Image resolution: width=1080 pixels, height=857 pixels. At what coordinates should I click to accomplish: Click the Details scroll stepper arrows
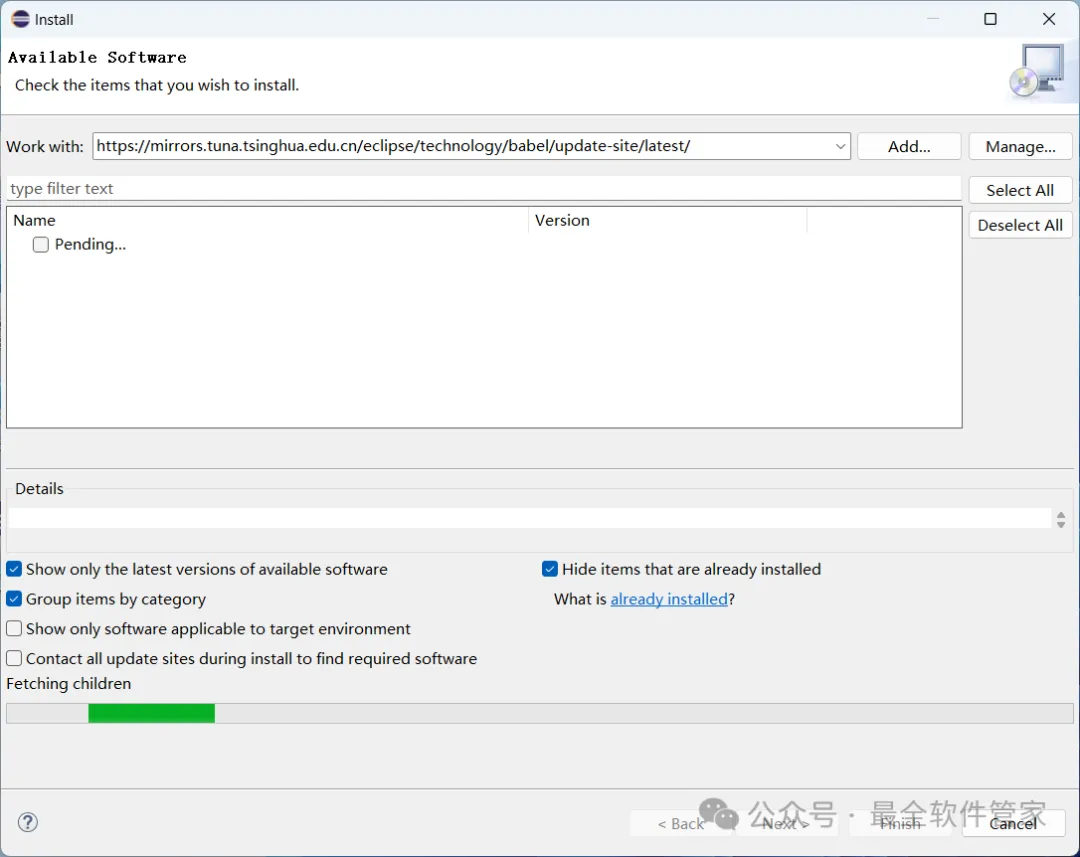[1060, 519]
